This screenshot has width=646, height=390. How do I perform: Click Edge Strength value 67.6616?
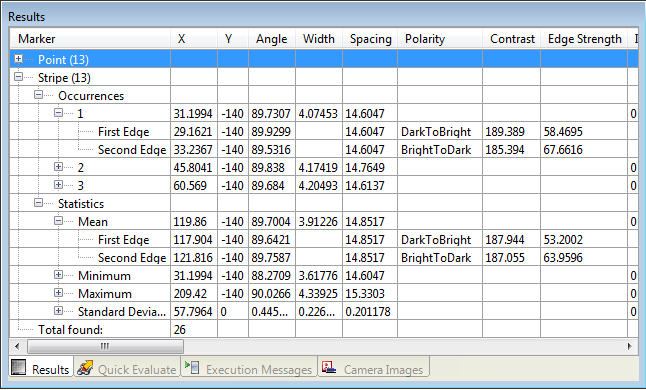coord(563,150)
